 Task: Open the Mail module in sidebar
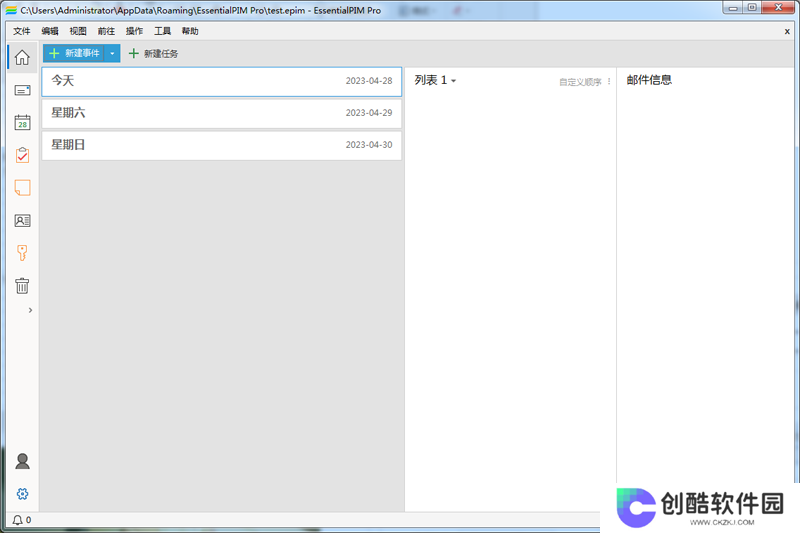pos(22,90)
